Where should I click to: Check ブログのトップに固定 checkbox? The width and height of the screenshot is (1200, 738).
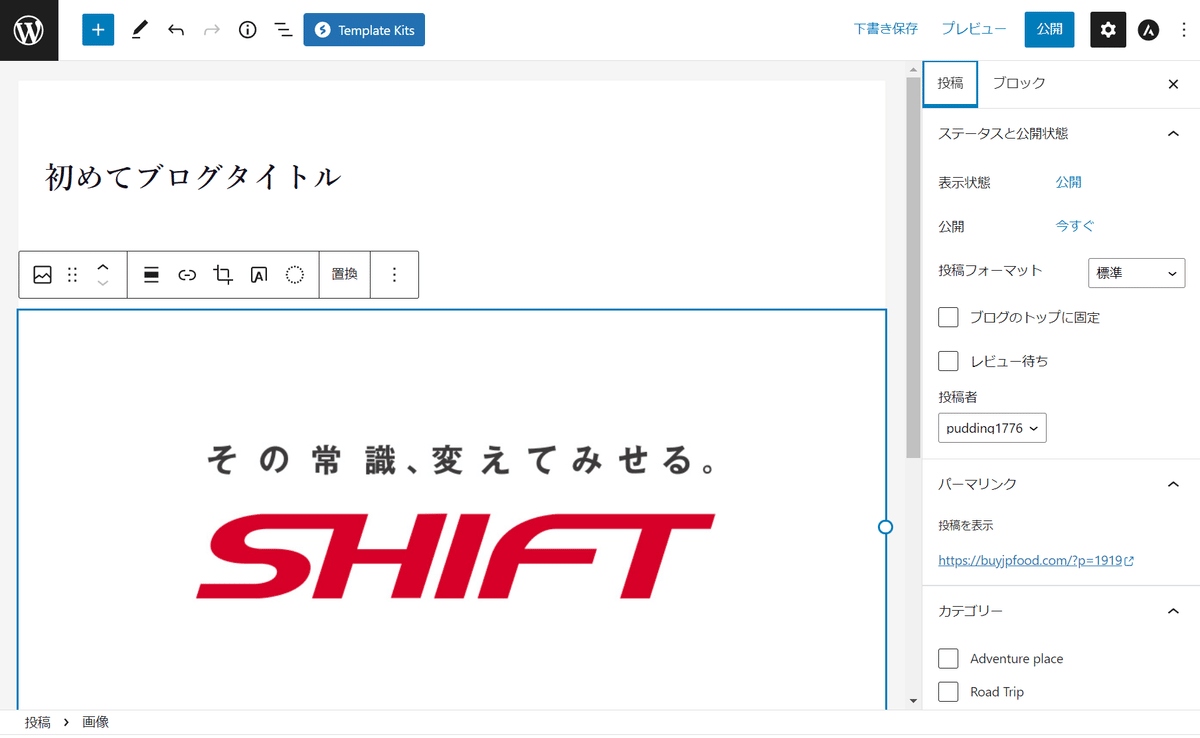pos(948,317)
